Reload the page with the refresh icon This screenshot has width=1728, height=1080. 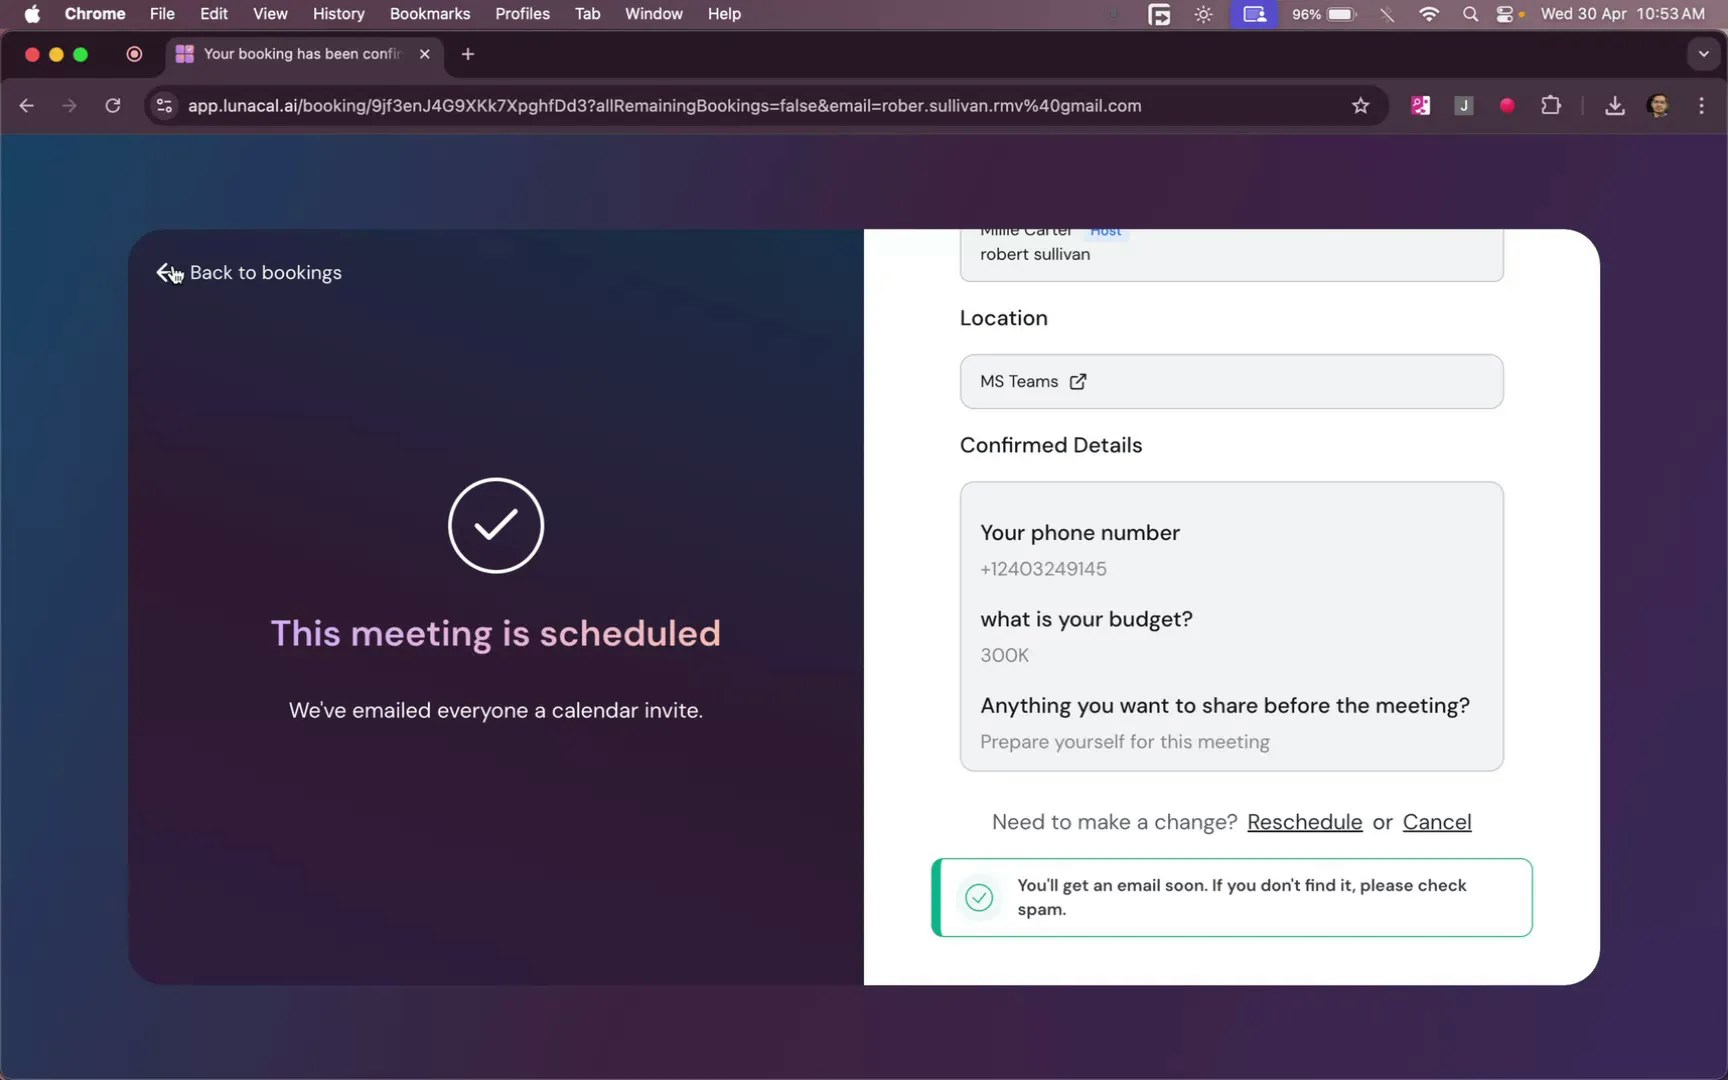[113, 106]
